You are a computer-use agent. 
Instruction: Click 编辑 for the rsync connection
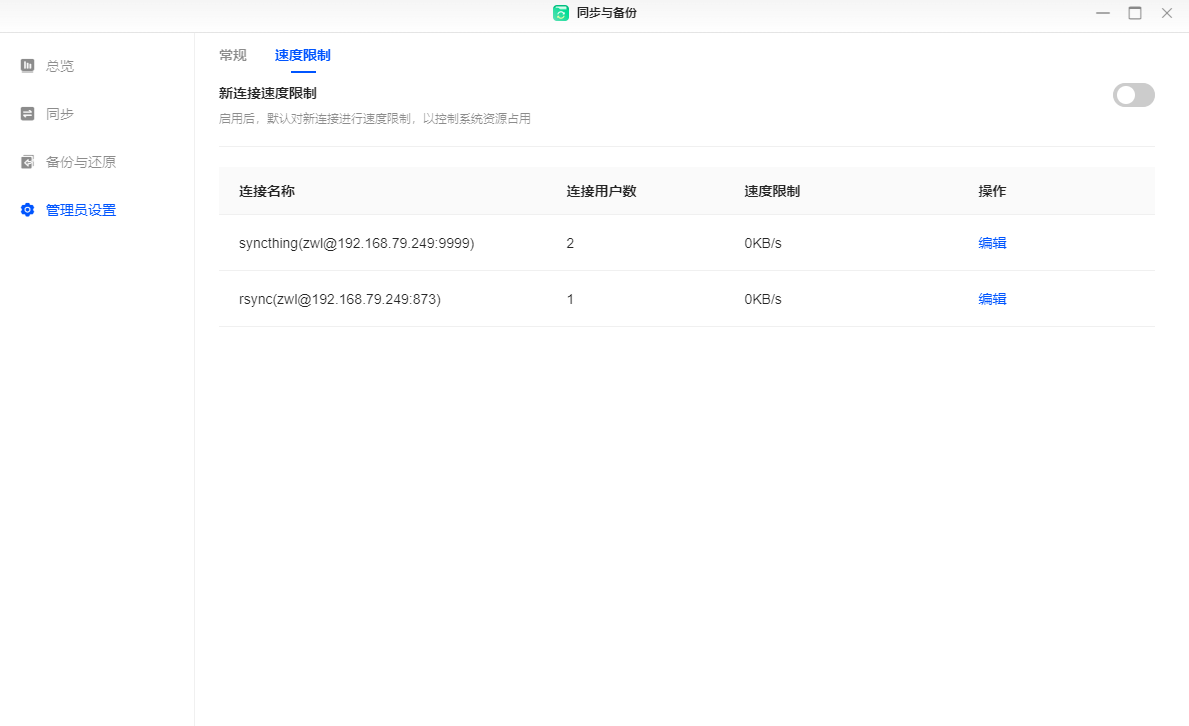coord(992,299)
